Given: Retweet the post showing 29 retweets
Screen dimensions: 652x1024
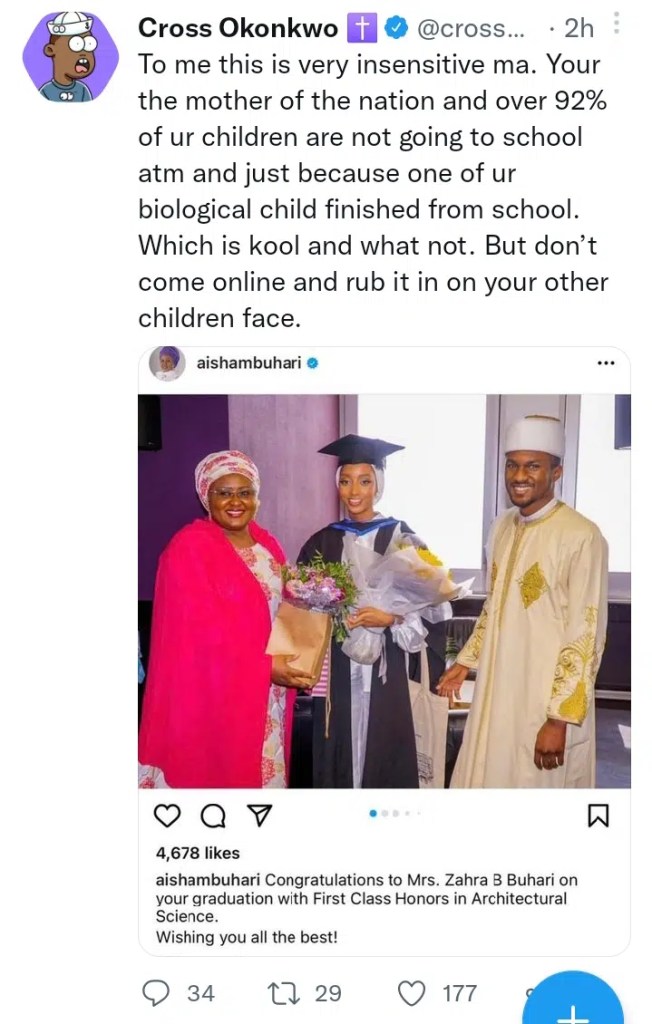Looking at the screenshot, I should pyautogui.click(x=283, y=992).
